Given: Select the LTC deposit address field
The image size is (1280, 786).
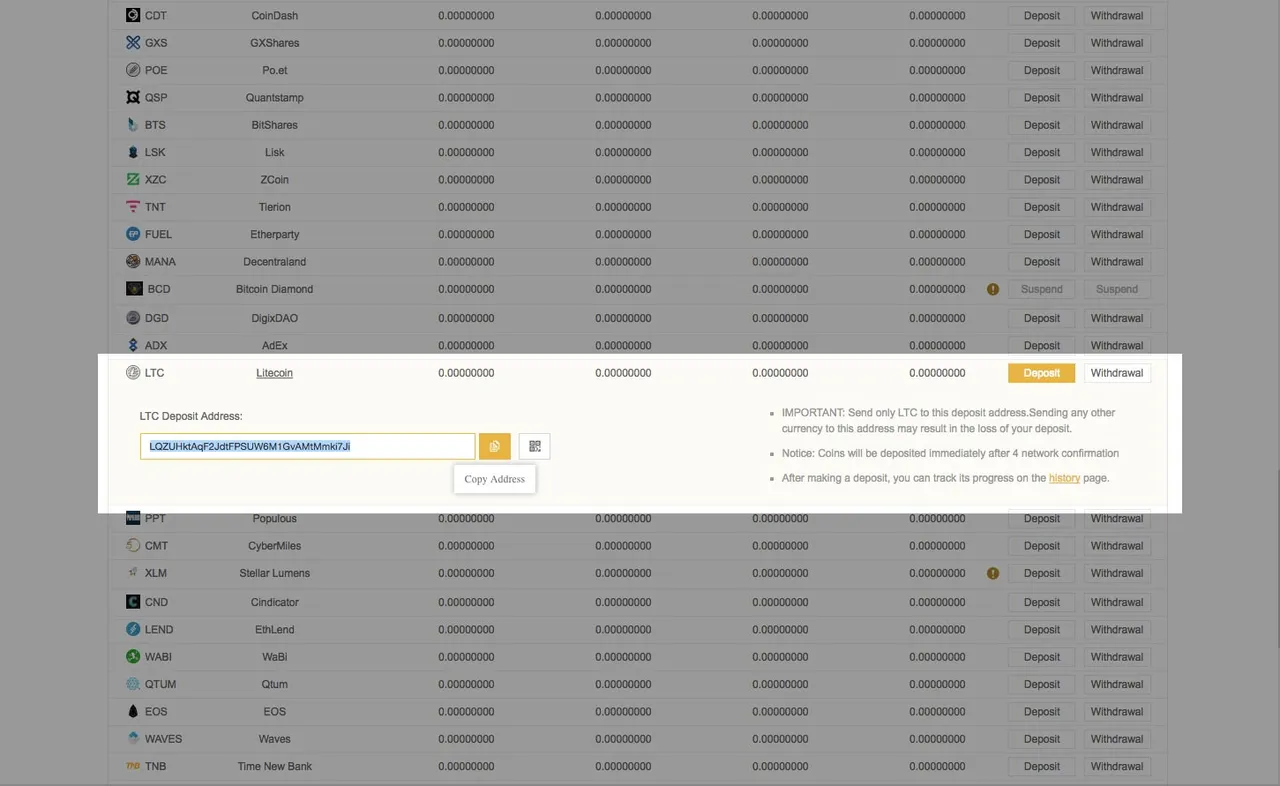Looking at the screenshot, I should point(308,446).
